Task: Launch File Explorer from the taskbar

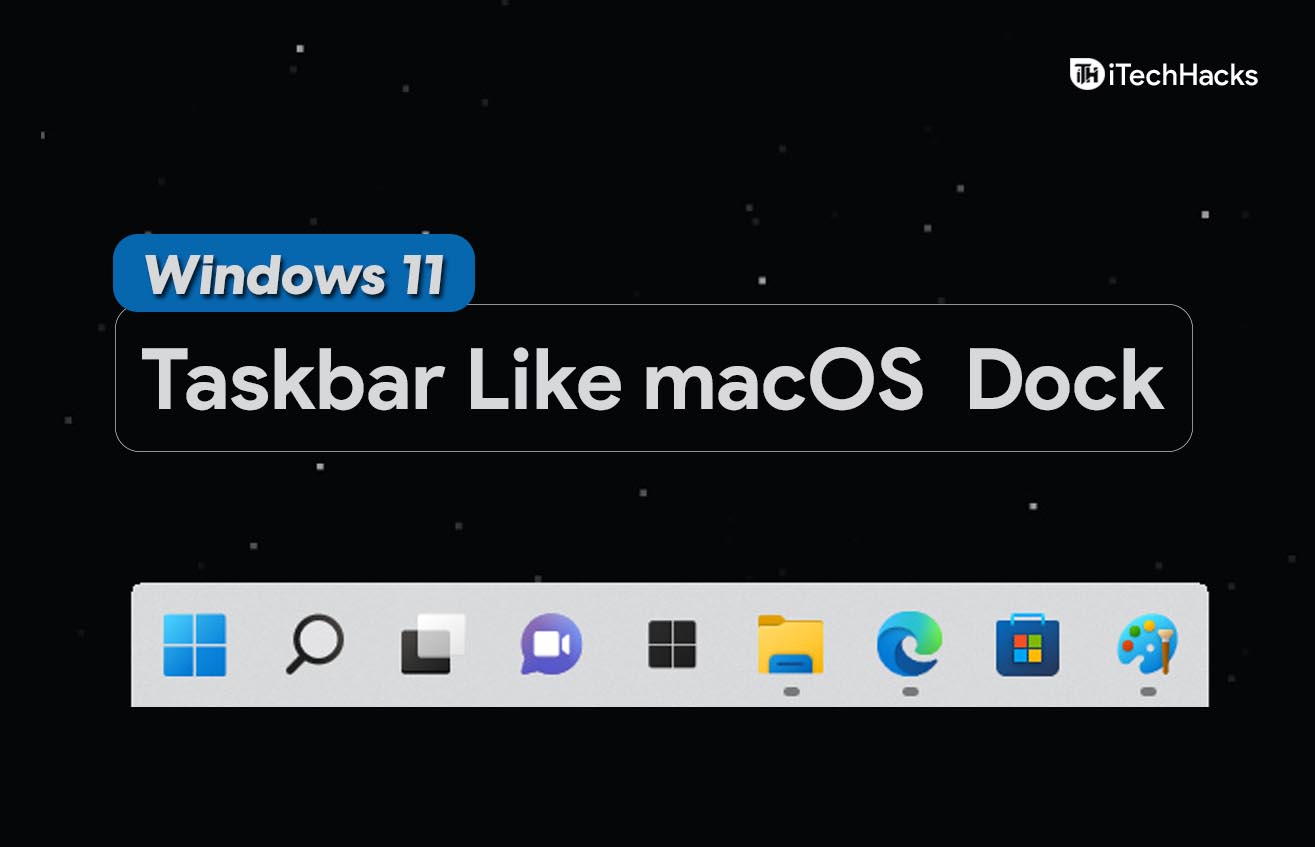Action: pos(790,645)
